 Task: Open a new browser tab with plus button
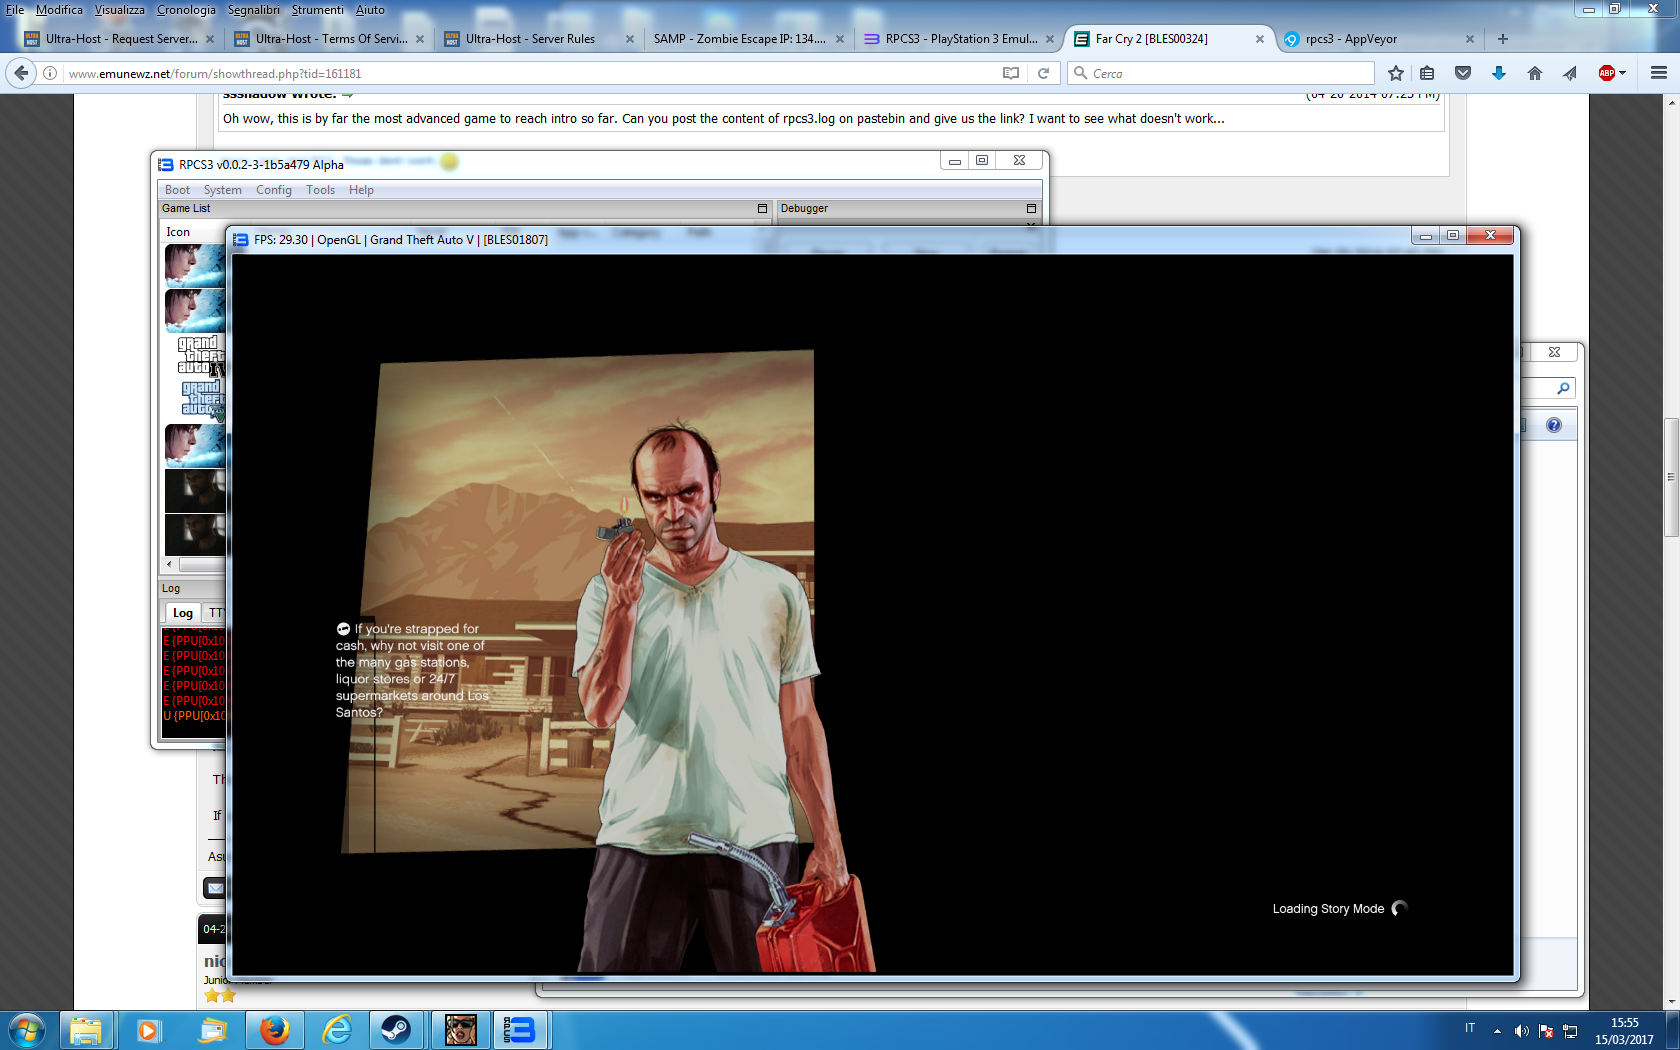pos(1502,39)
